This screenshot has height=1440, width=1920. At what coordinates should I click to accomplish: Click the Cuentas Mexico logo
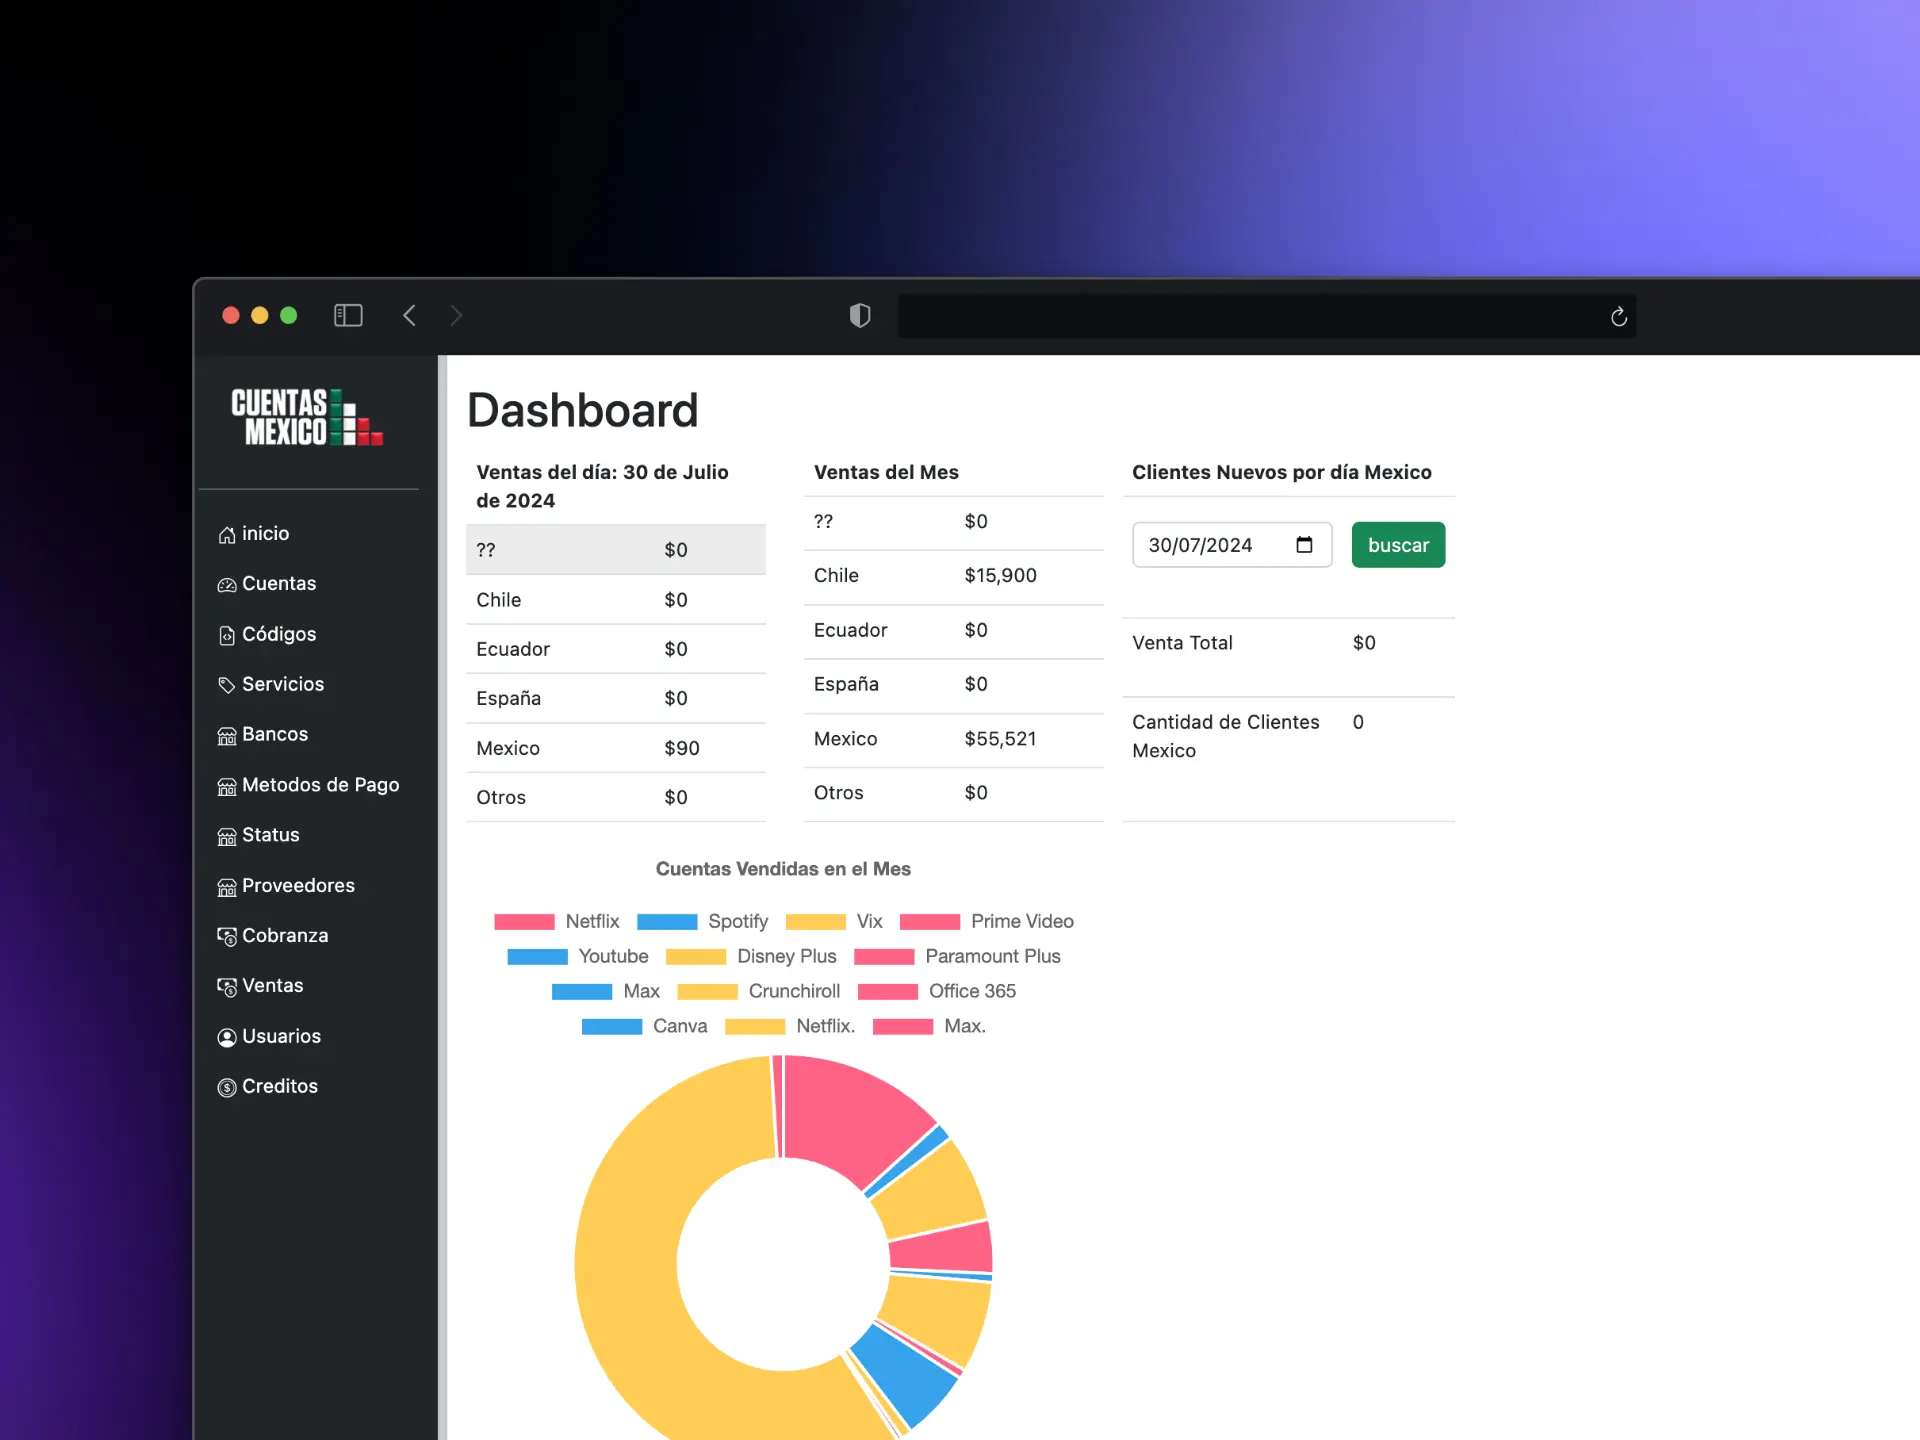(x=307, y=418)
